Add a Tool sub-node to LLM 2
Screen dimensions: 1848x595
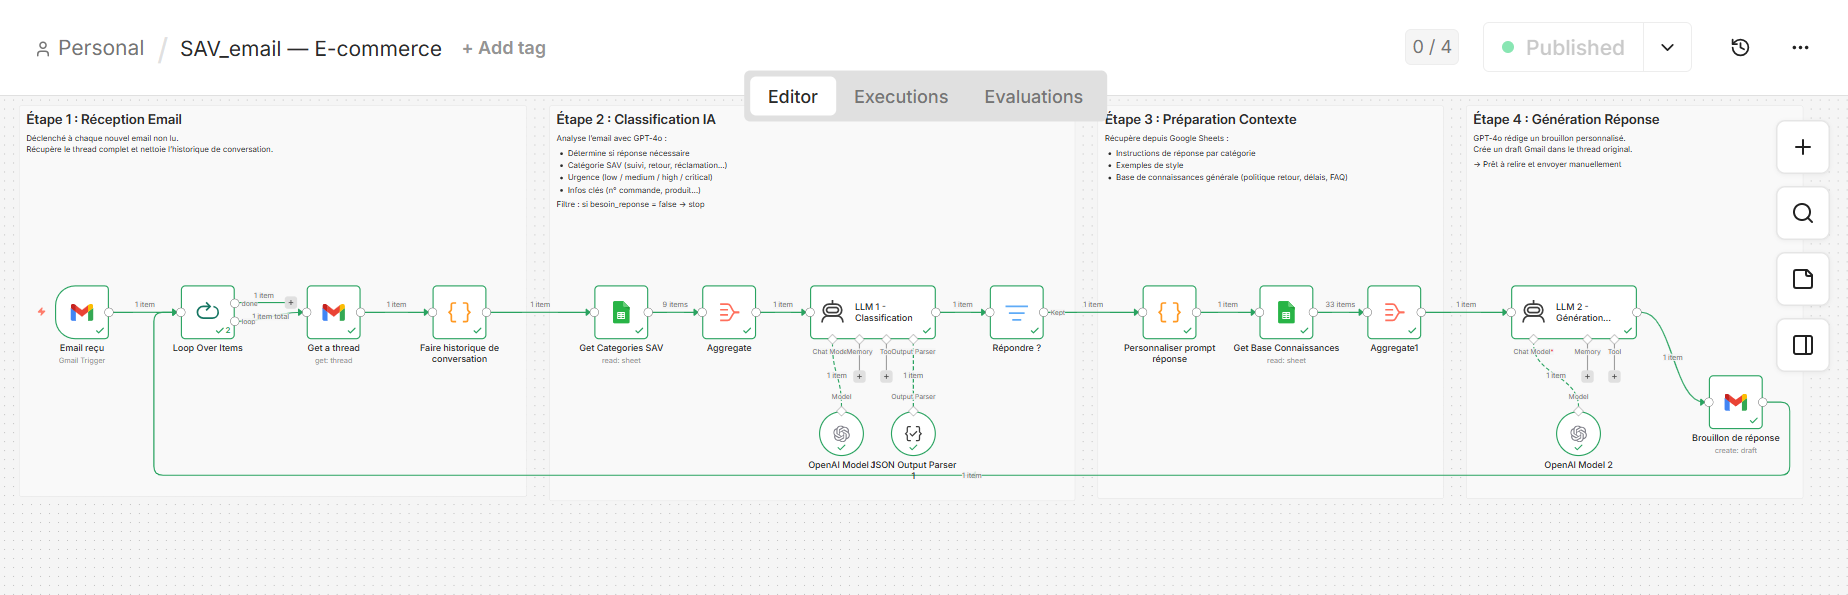[1614, 376]
